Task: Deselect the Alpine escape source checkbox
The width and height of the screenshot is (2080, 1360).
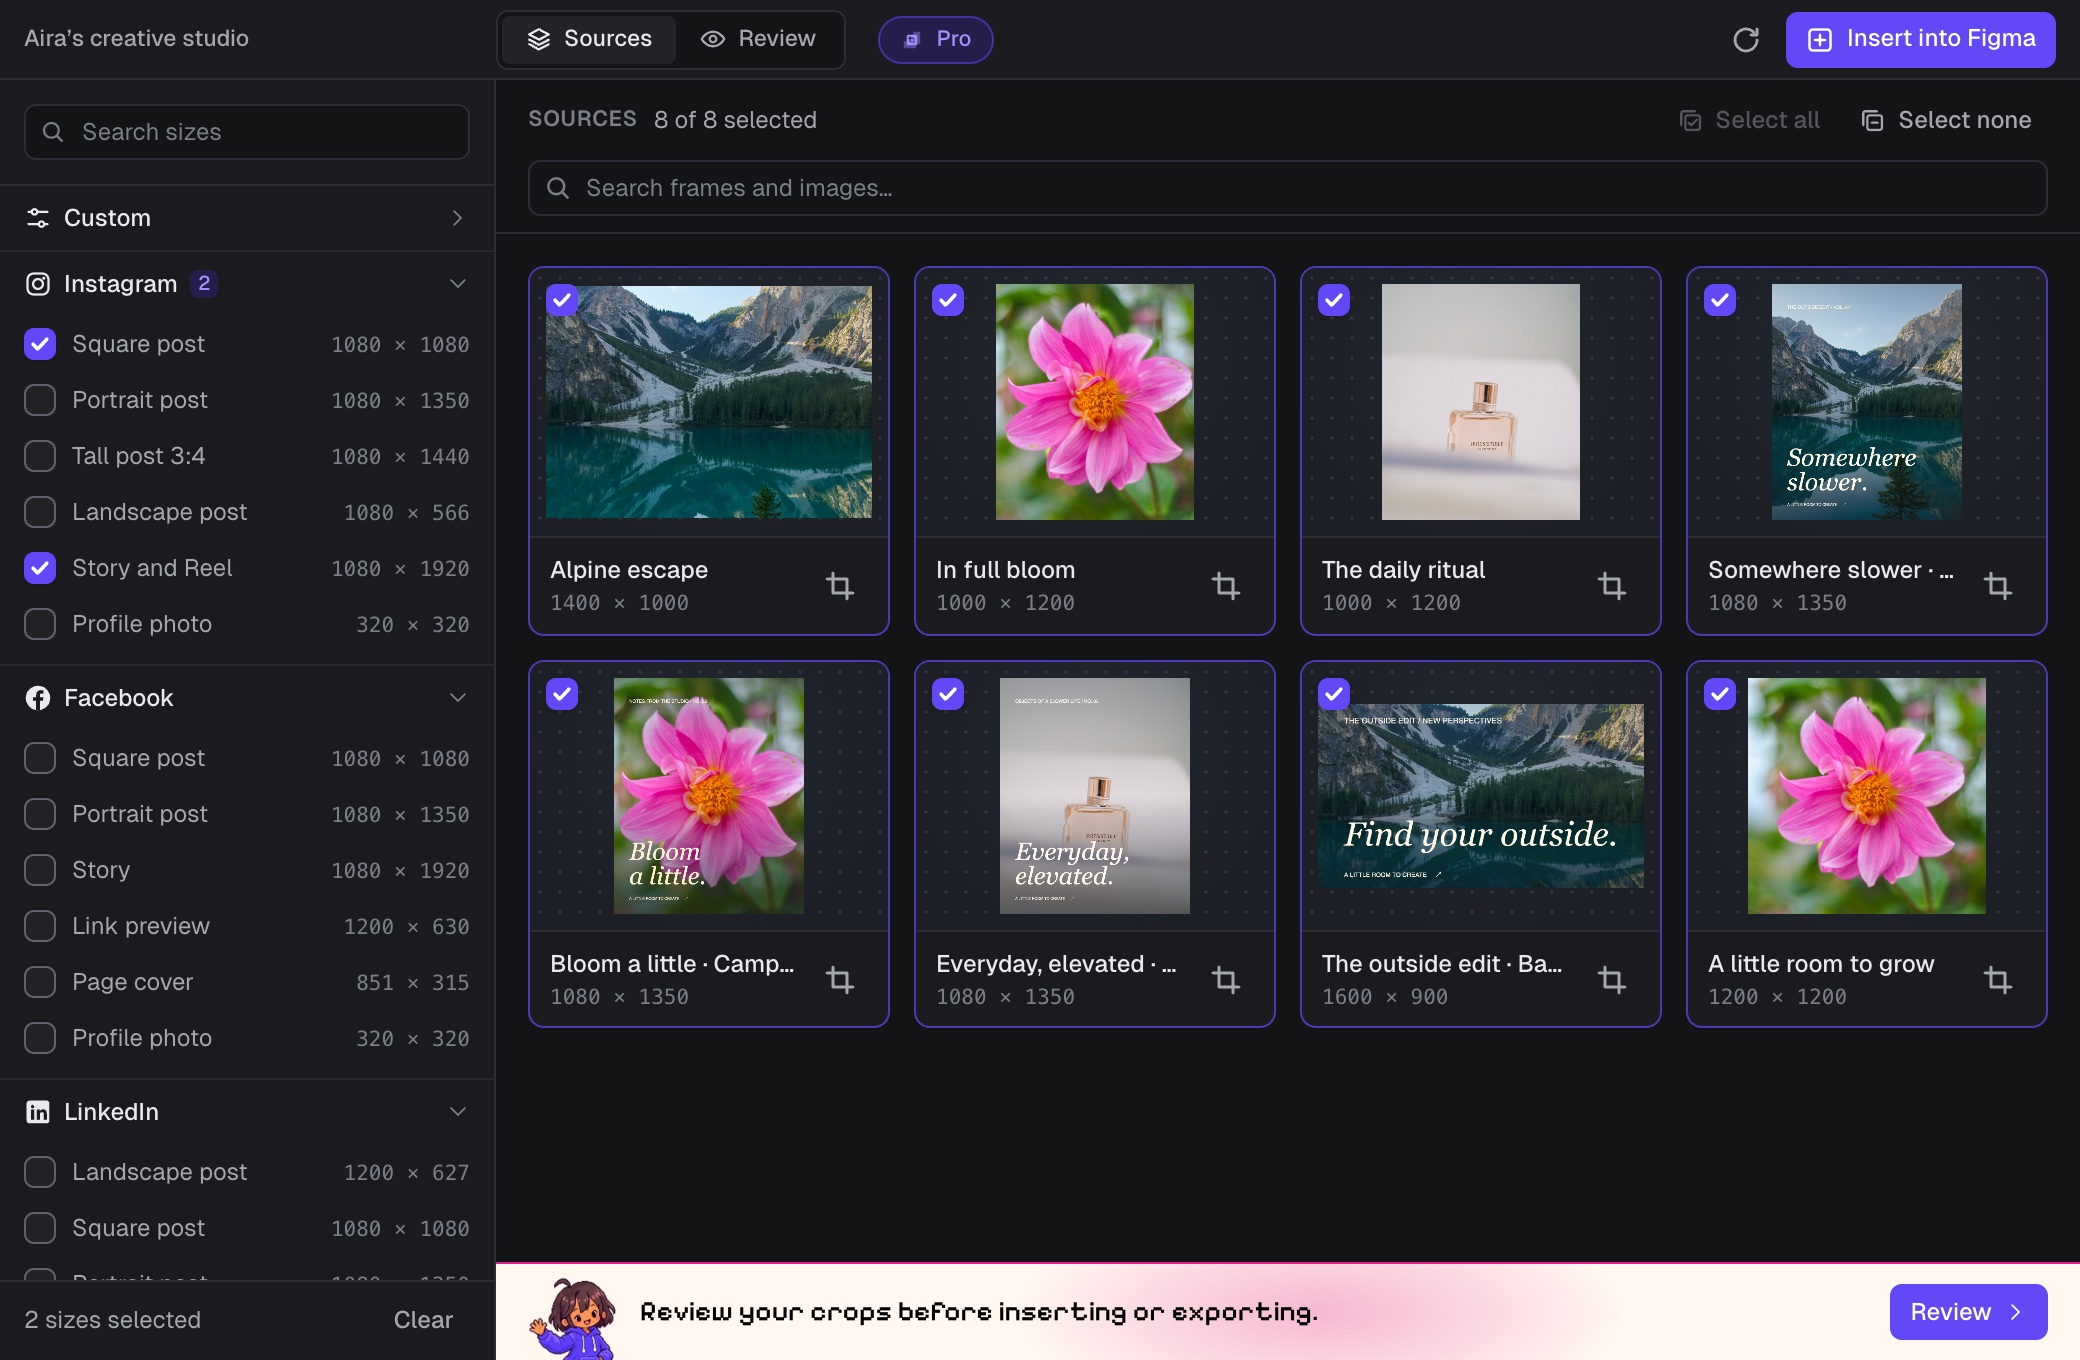Action: click(x=562, y=300)
